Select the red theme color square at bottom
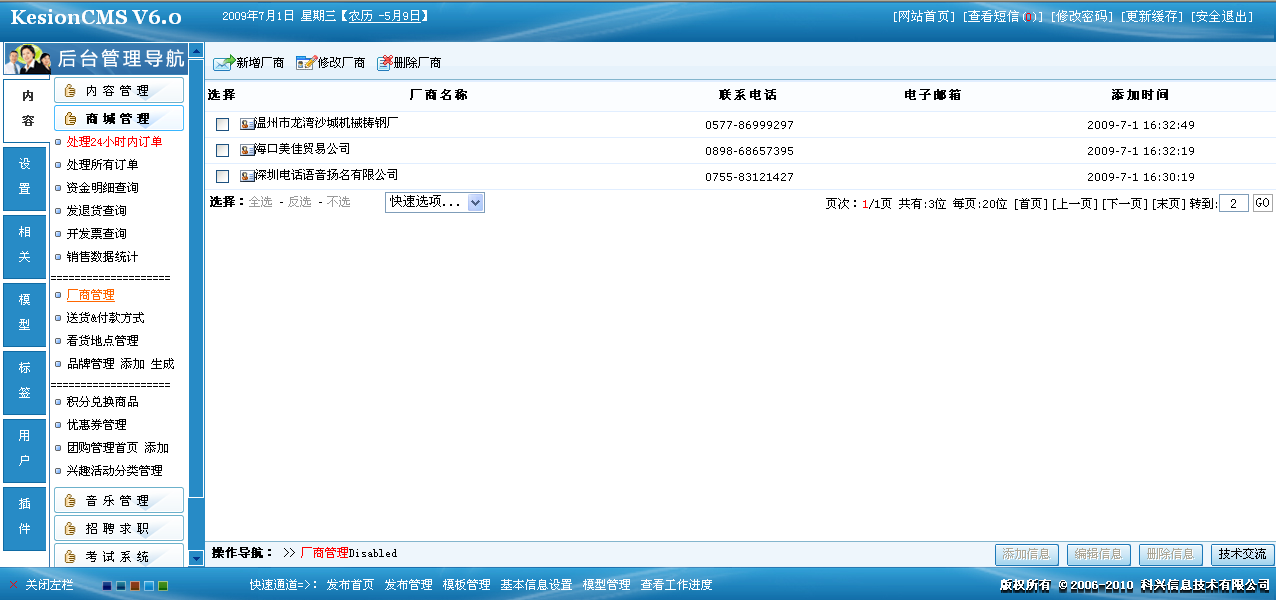The width and height of the screenshot is (1276, 600). point(134,586)
